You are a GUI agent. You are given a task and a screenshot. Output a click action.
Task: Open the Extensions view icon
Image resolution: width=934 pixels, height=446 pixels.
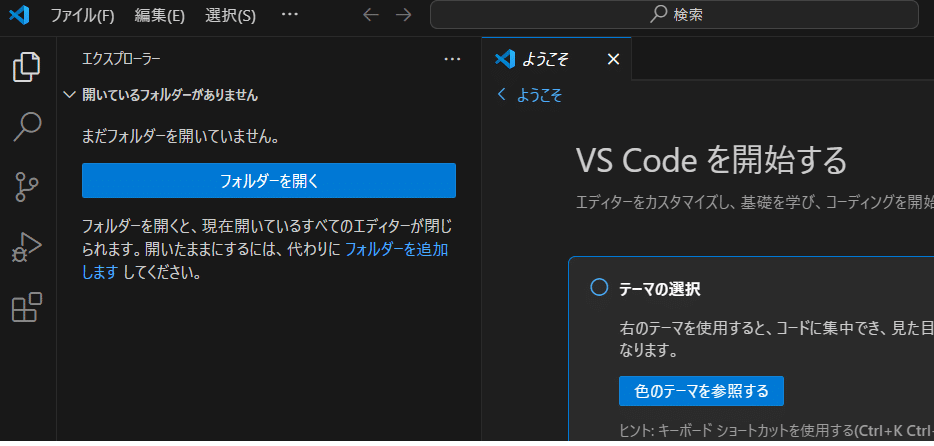pyautogui.click(x=27, y=307)
